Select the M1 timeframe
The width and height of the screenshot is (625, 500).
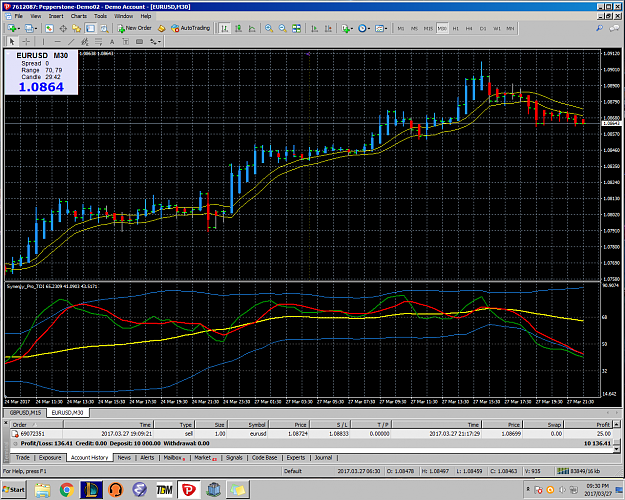click(x=401, y=28)
